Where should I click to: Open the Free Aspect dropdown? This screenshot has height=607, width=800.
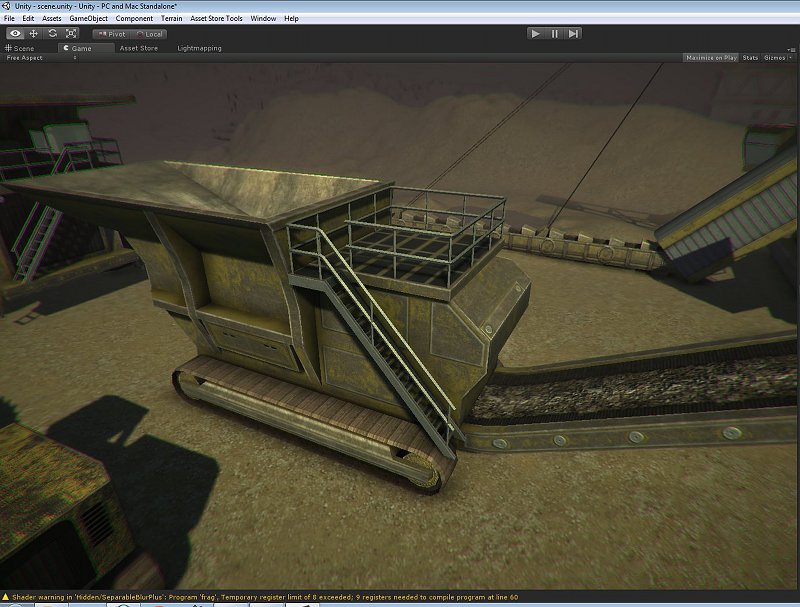pyautogui.click(x=41, y=58)
